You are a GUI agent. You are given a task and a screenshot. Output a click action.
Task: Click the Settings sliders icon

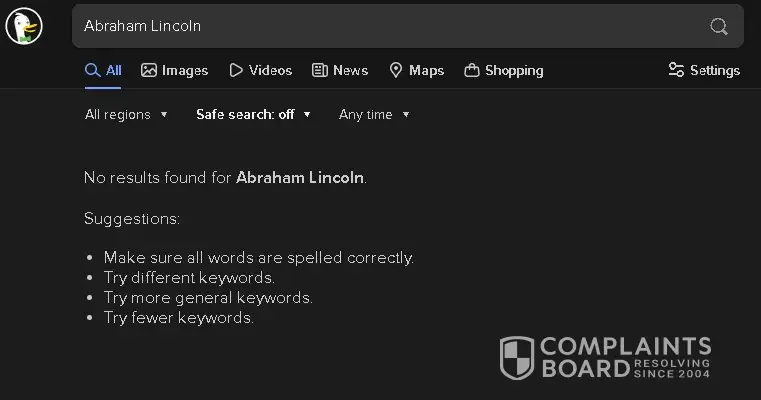point(676,70)
